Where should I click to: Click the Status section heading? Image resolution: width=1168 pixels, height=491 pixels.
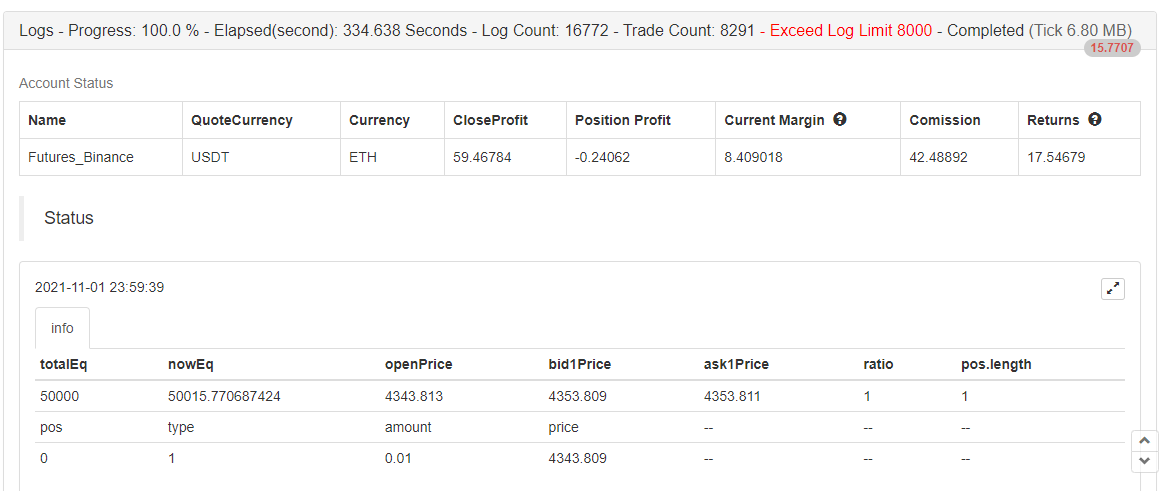click(69, 218)
